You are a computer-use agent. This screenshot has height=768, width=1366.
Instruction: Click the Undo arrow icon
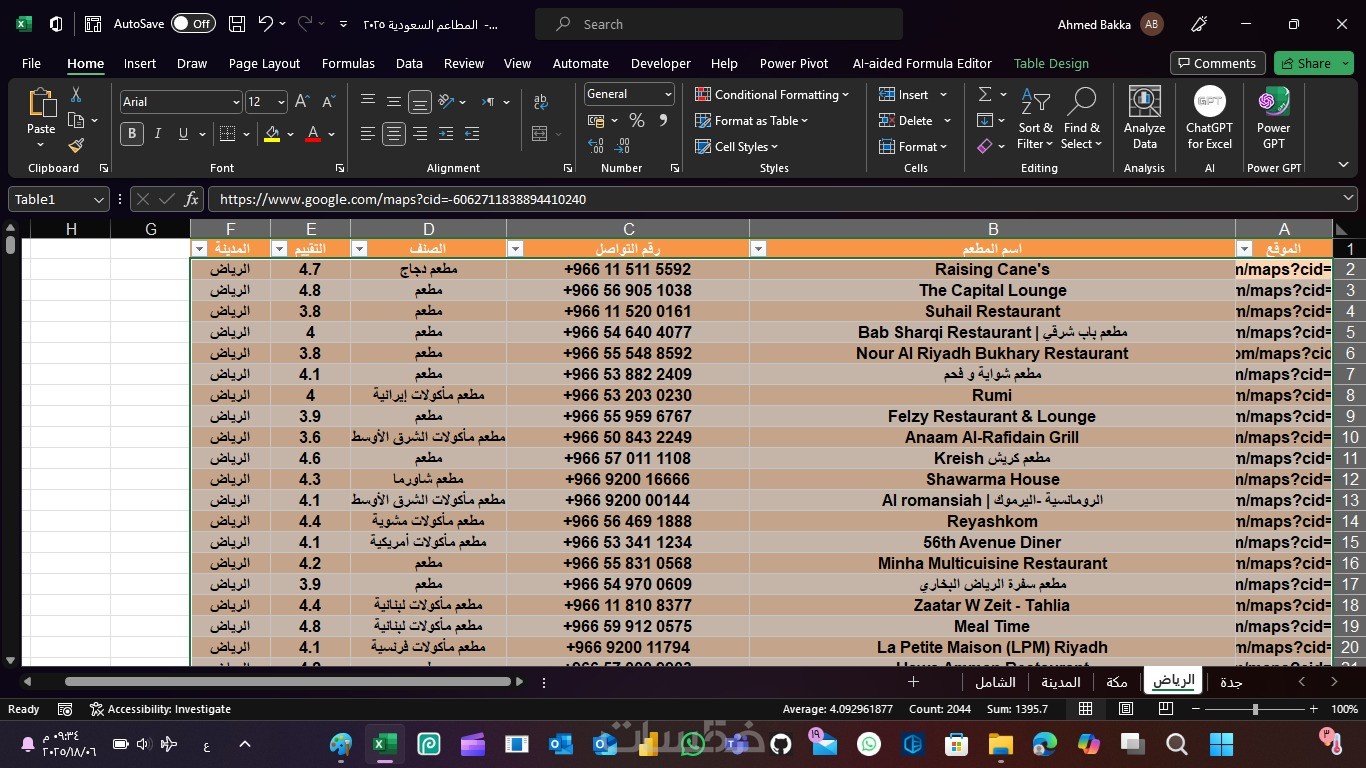click(x=265, y=24)
